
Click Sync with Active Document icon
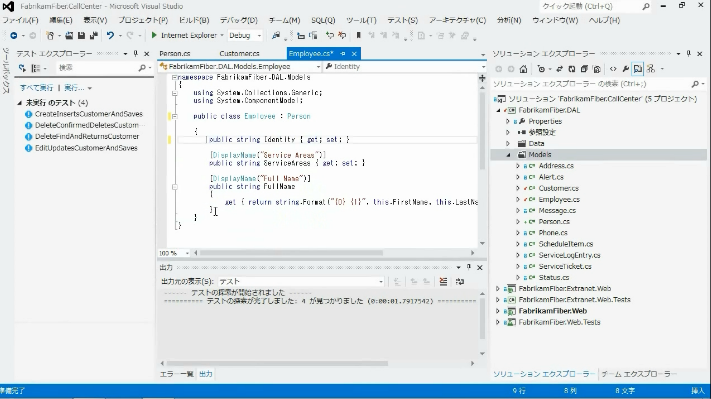[x=560, y=69]
